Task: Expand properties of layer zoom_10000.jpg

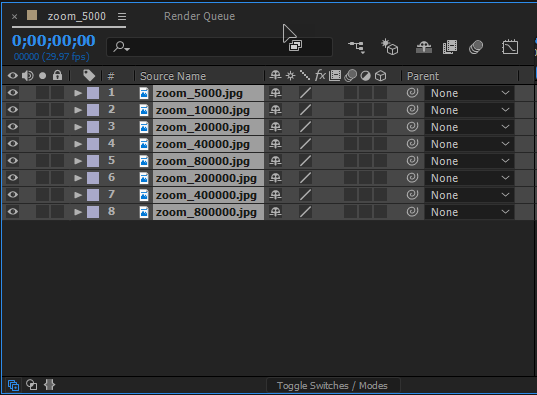Action: [78, 110]
